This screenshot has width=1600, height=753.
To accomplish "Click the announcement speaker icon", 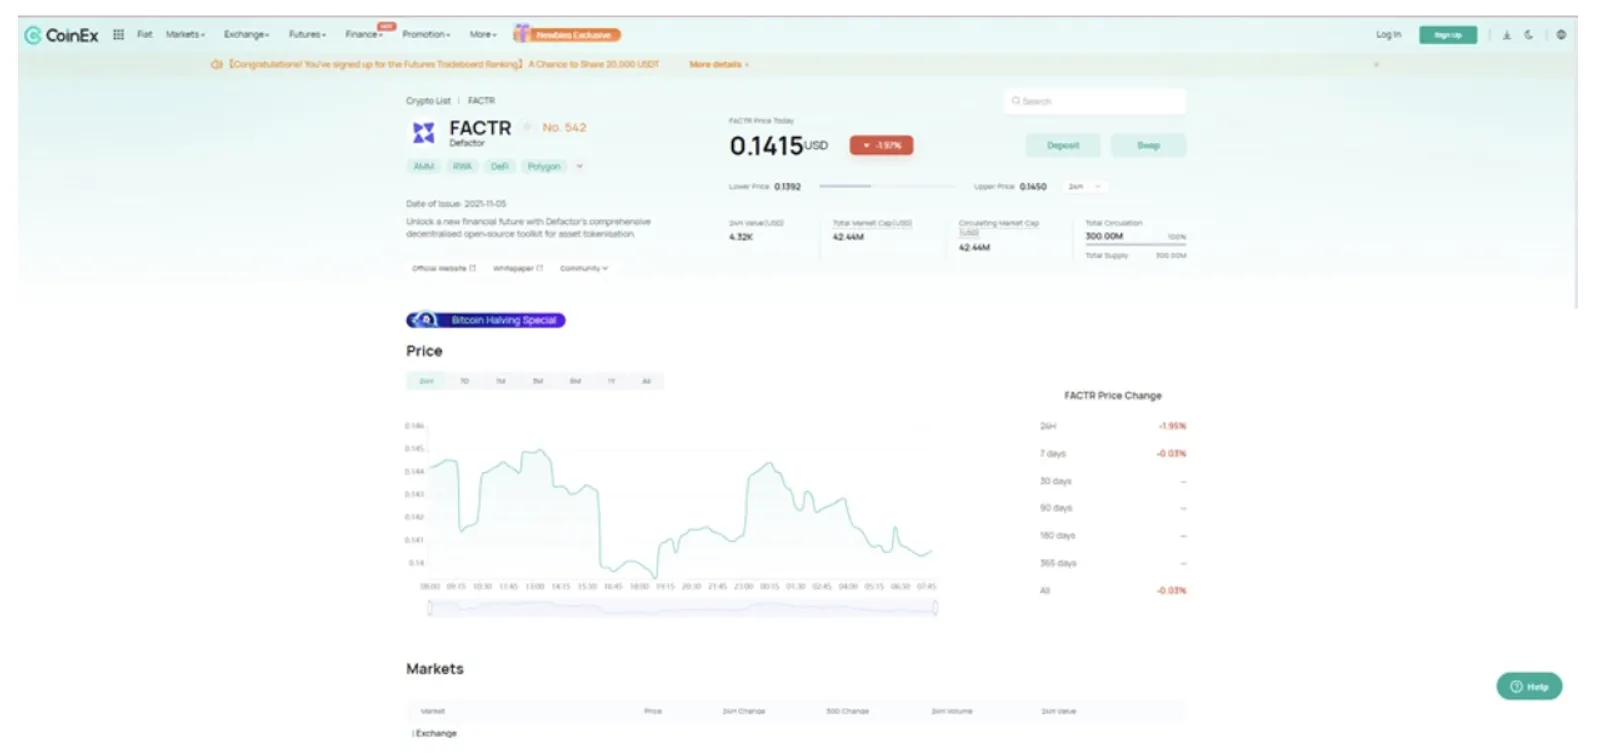I will (216, 64).
